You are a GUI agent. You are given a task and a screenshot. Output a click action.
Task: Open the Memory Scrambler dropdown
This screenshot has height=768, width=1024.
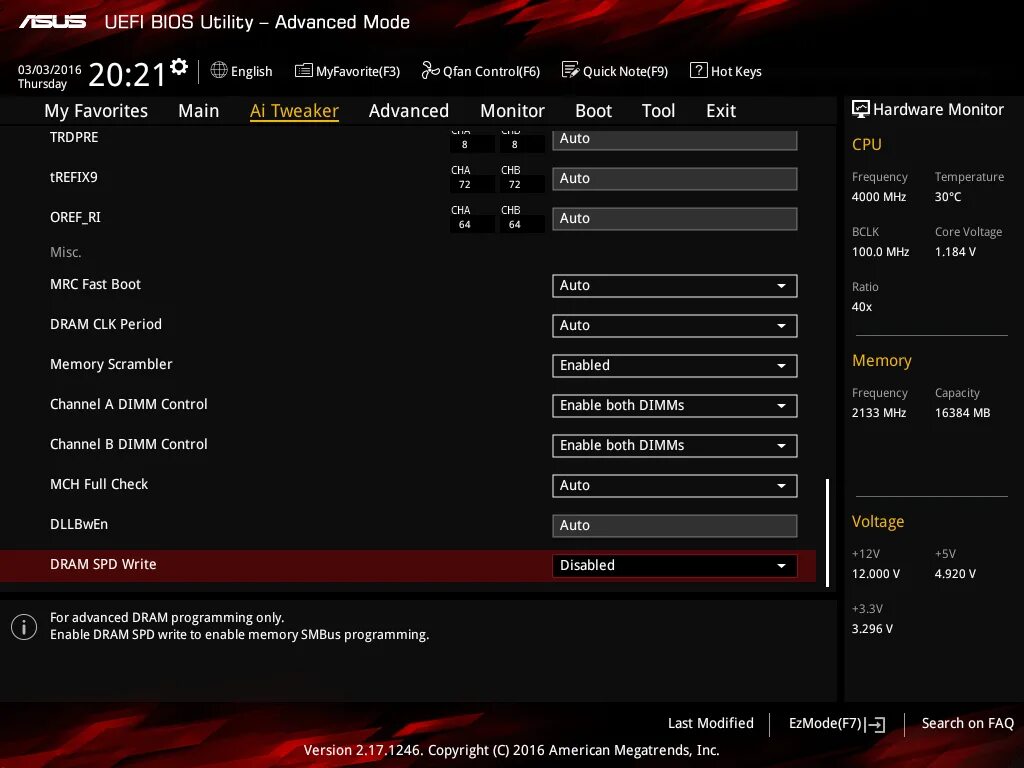tap(675, 366)
